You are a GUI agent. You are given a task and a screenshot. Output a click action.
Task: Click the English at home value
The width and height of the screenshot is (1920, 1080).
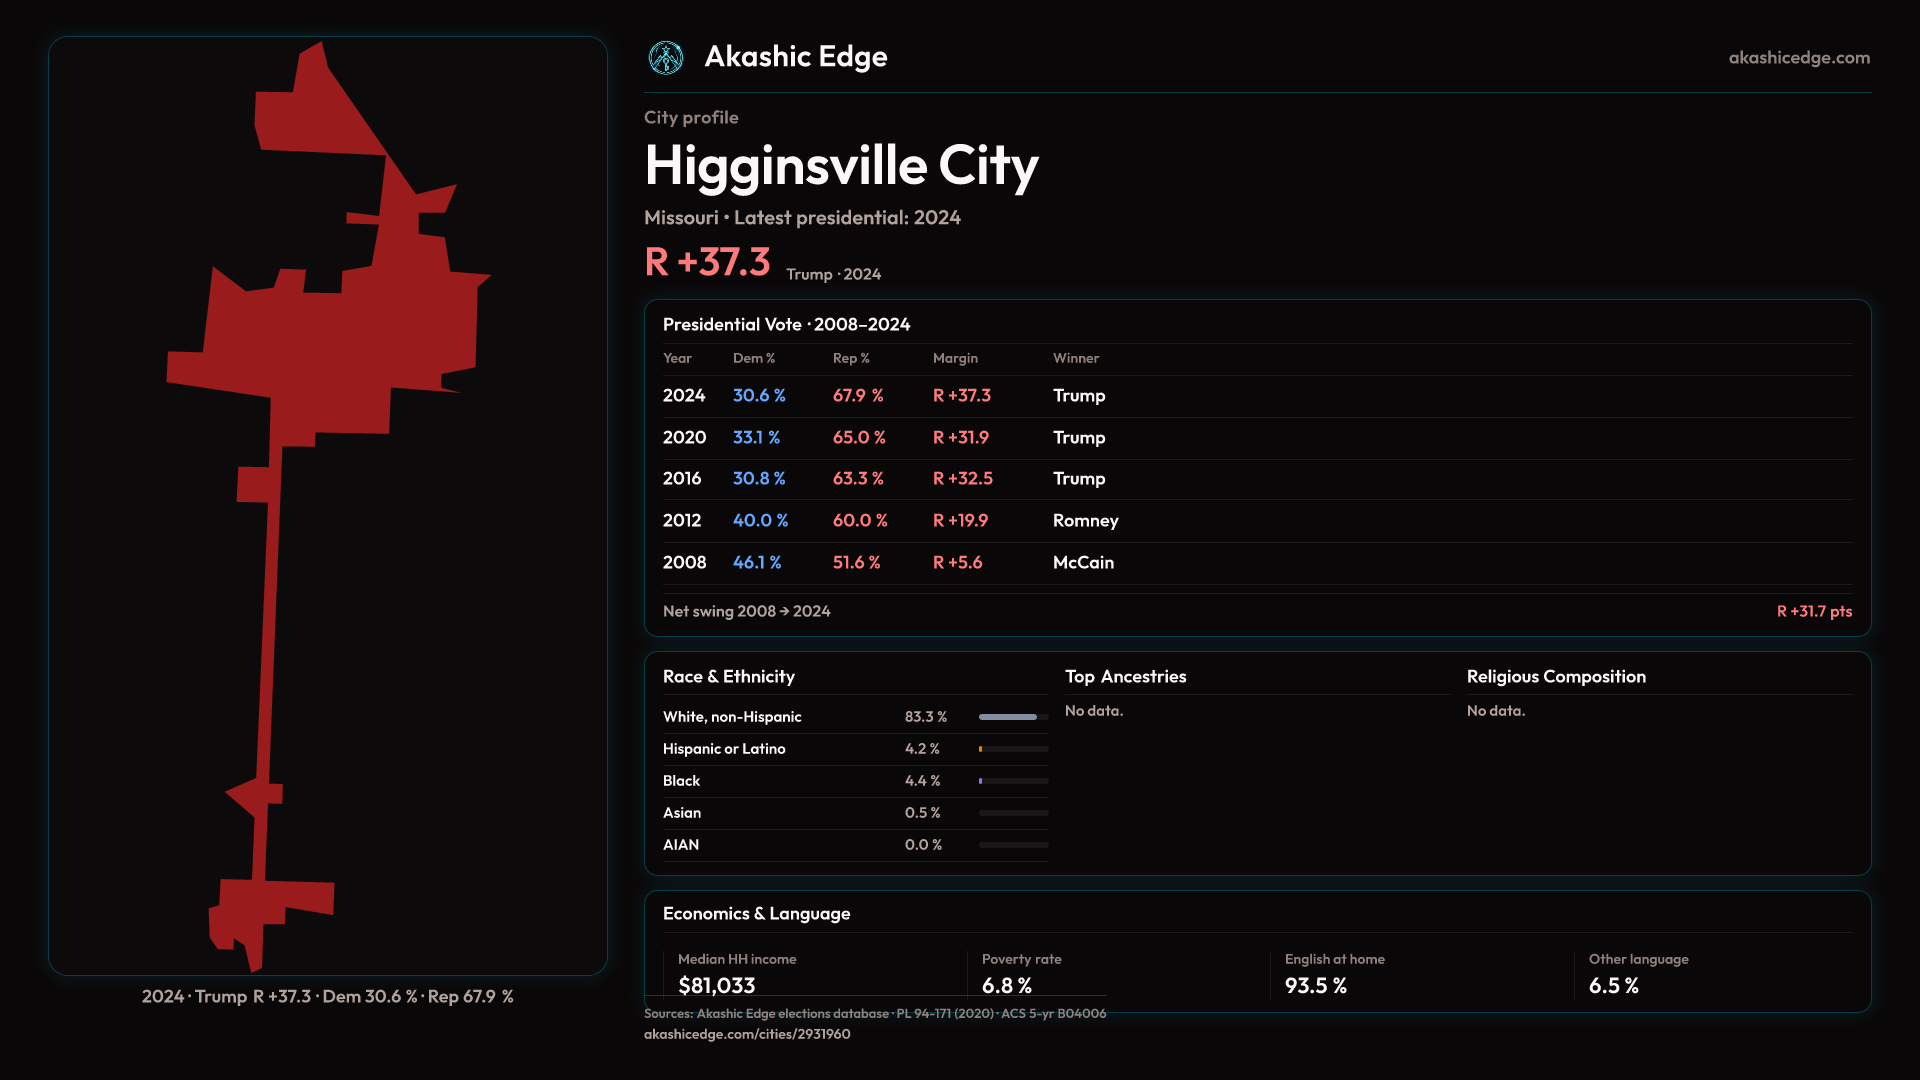[1315, 986]
